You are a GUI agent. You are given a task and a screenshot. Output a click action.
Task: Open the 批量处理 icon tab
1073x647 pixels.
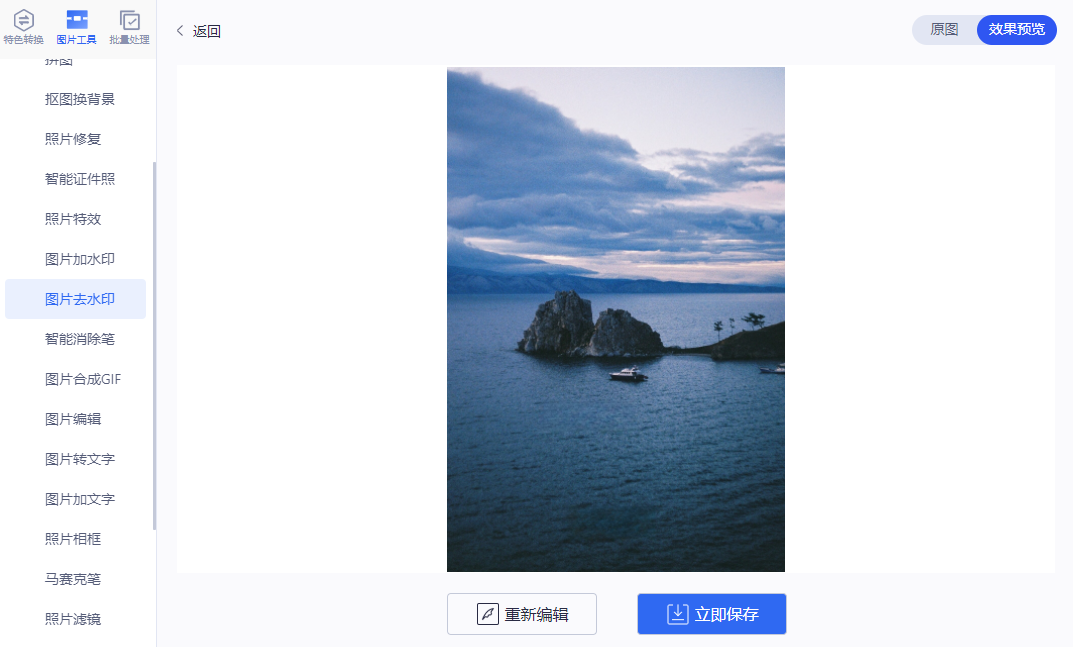coord(129,27)
